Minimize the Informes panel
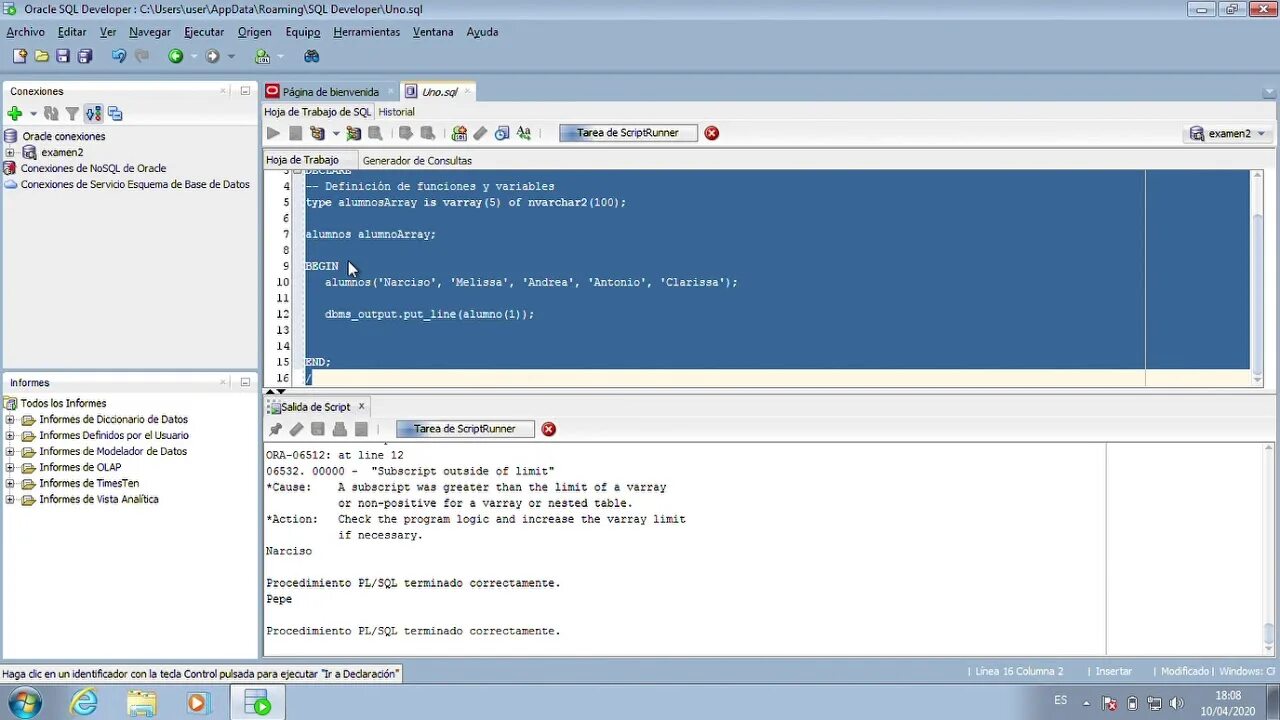The height and width of the screenshot is (720, 1280). (245, 382)
